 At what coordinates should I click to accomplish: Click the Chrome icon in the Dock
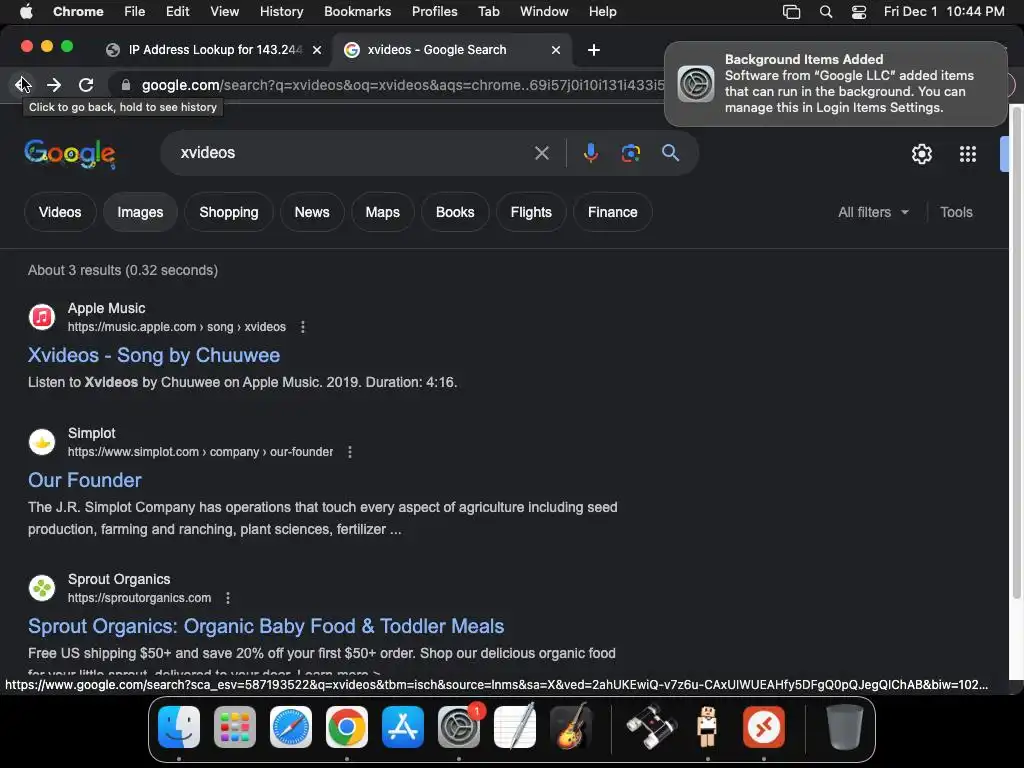[347, 727]
